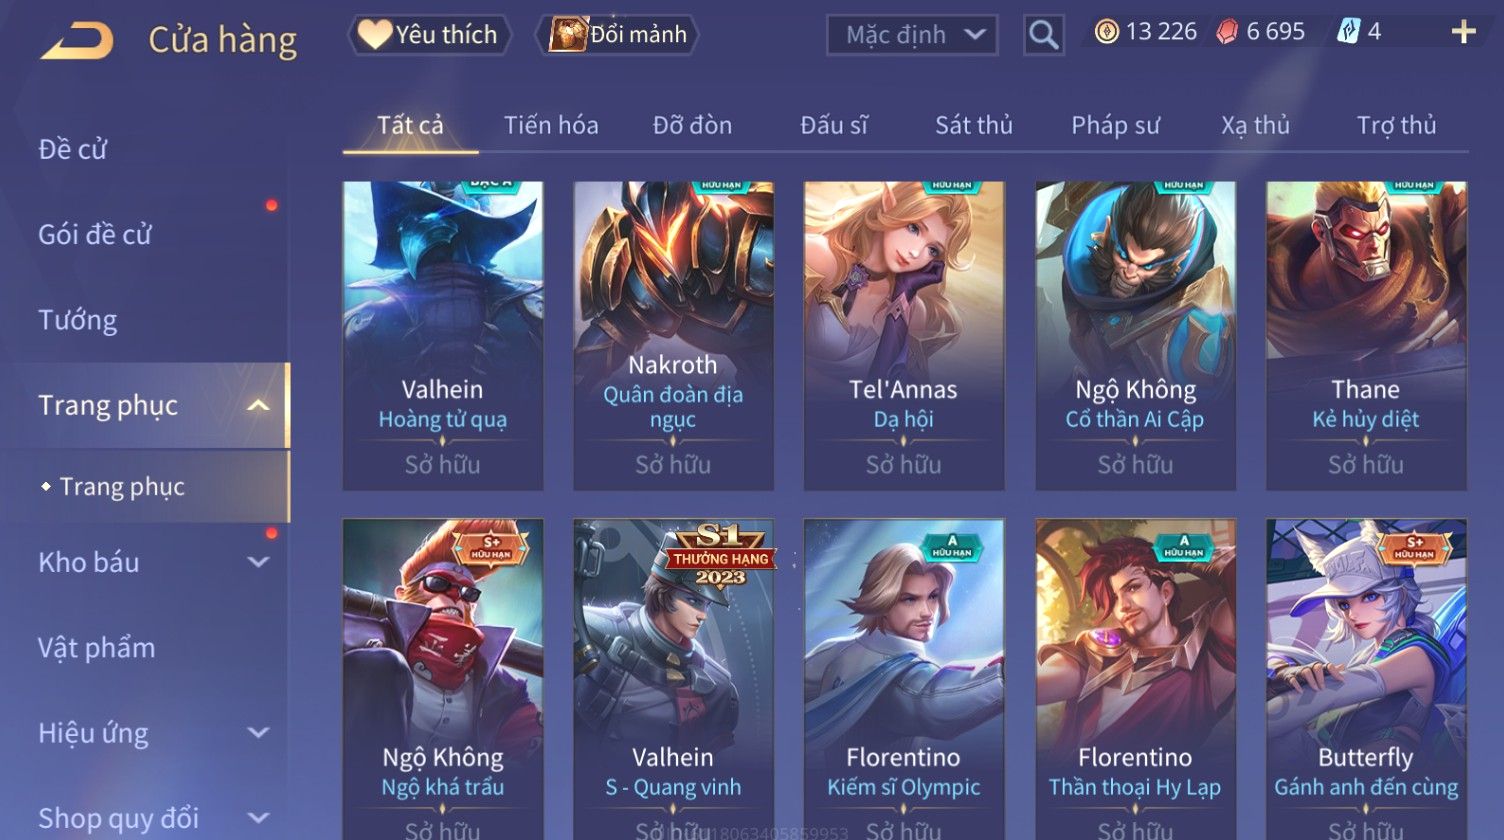This screenshot has width=1504, height=840.
Task: Click the red ruby currency icon
Action: coord(1227,33)
